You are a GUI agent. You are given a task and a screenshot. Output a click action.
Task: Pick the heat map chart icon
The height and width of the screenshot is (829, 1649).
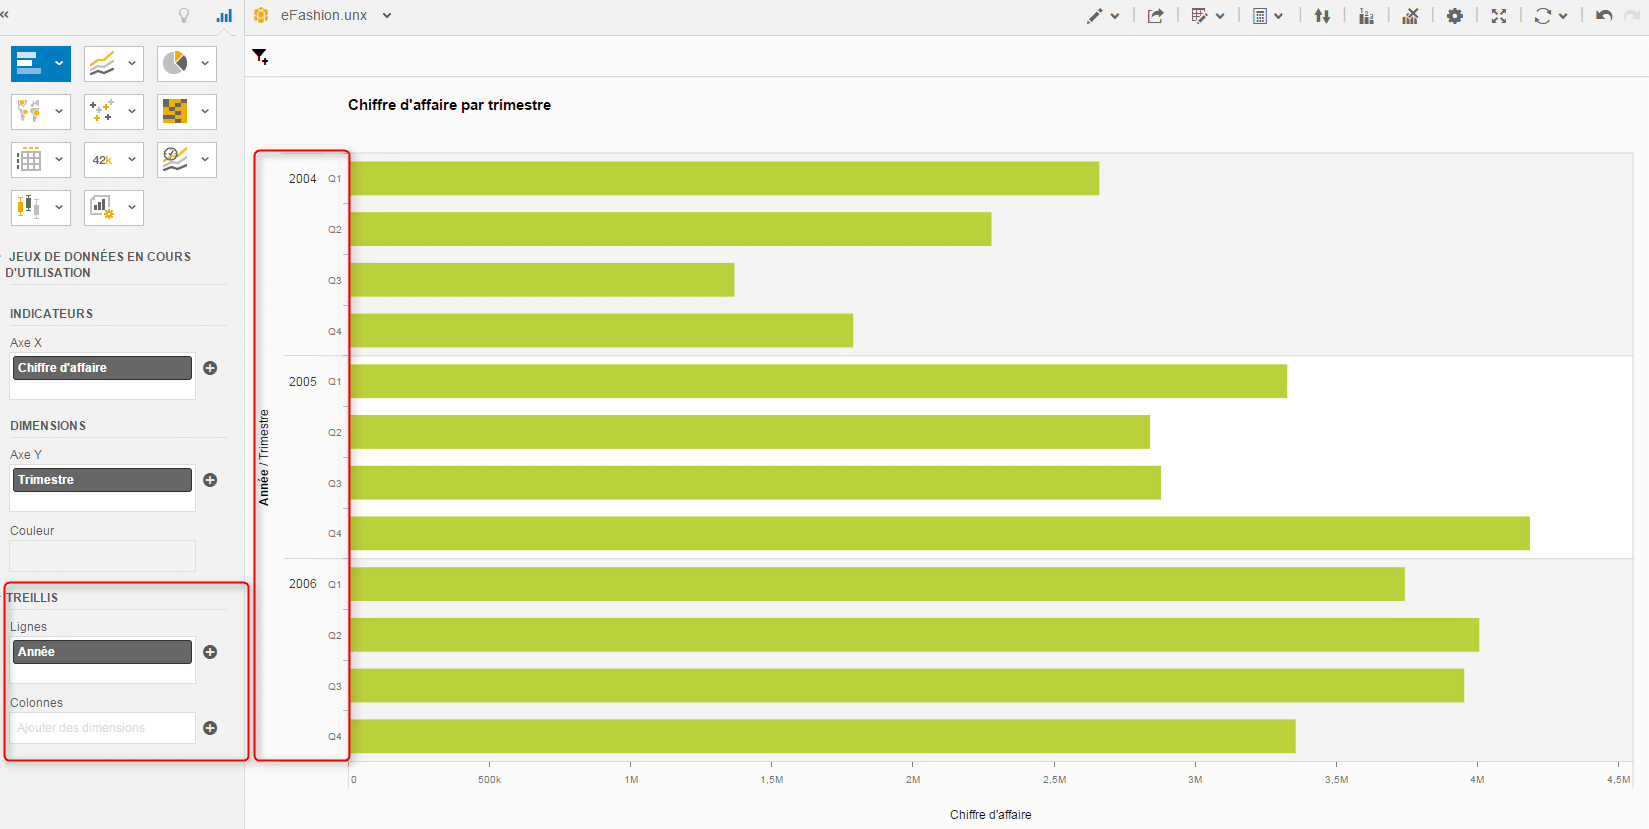pos(175,111)
